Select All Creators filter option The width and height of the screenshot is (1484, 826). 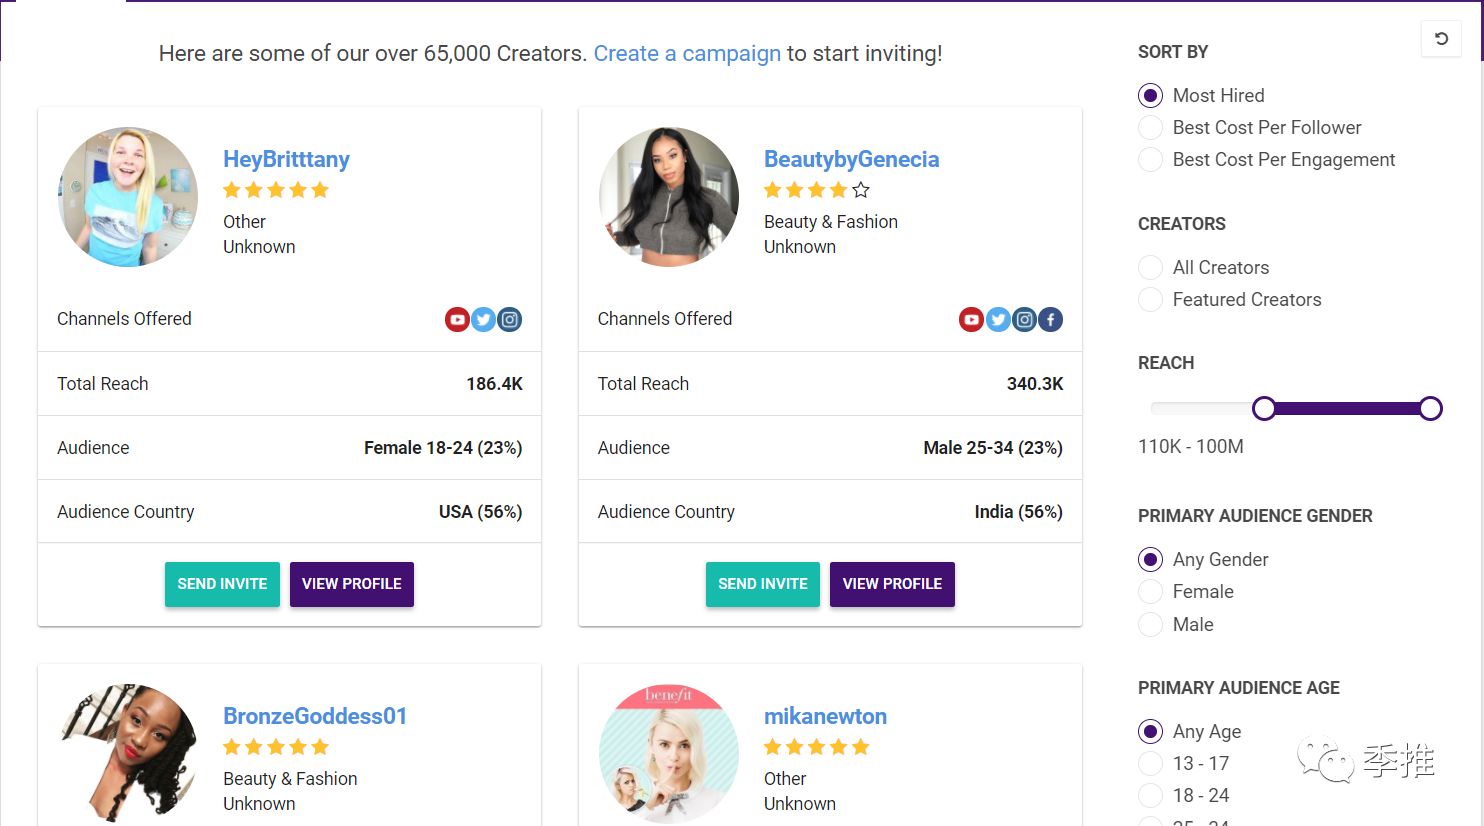[x=1151, y=268]
